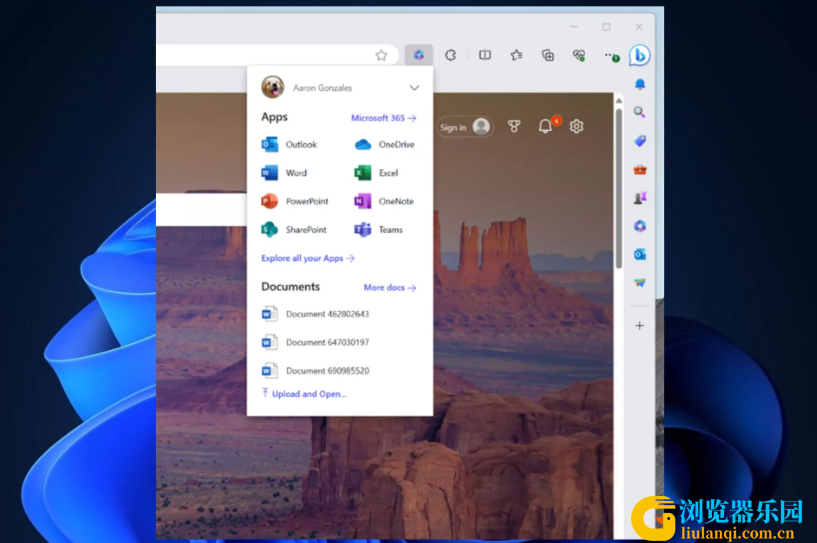The image size is (817, 543).
Task: Launch Excel from Apps list
Action: click(376, 172)
